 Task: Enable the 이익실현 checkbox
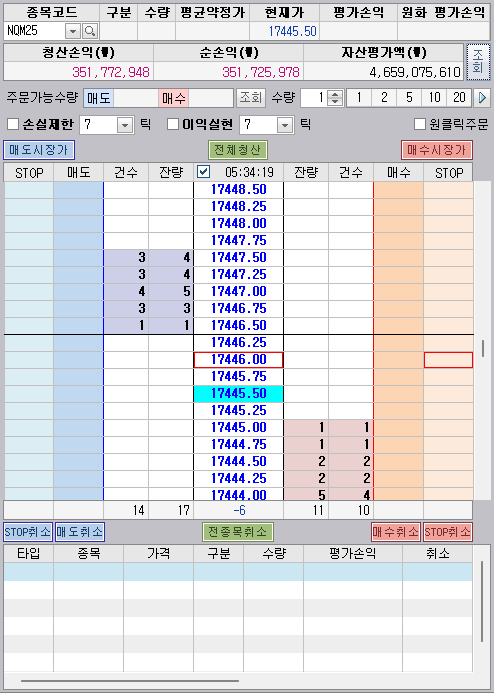pos(173,124)
